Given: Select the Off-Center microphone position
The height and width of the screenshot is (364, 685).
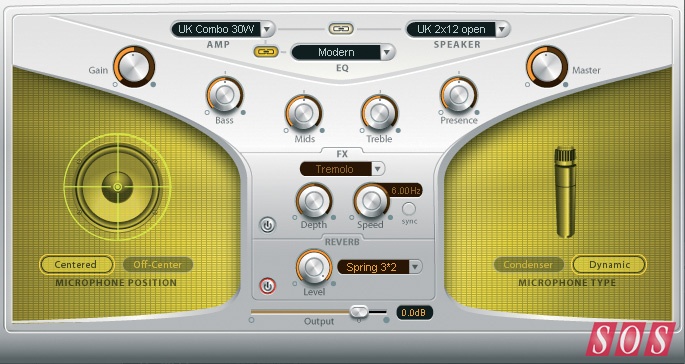Looking at the screenshot, I should tap(158, 264).
